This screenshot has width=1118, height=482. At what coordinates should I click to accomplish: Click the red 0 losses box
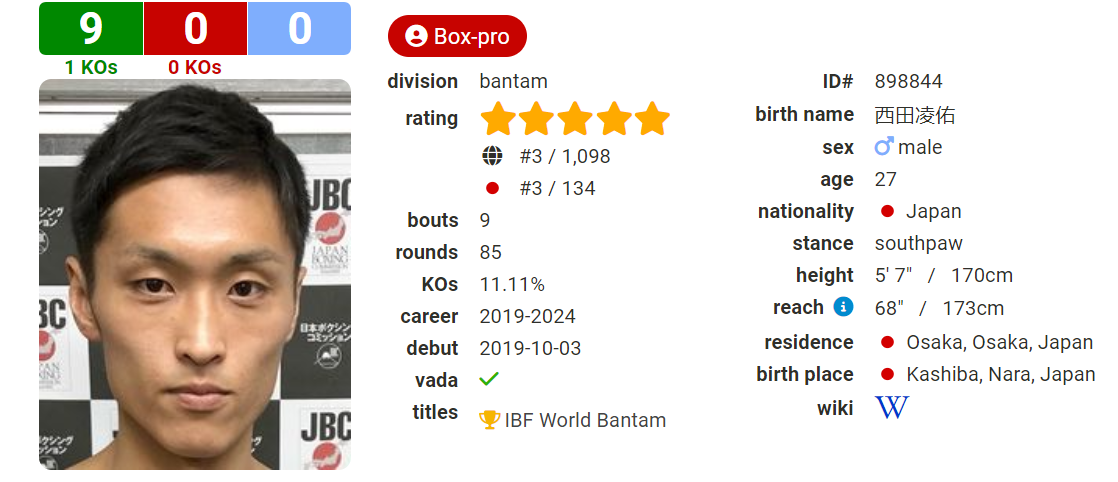point(195,29)
